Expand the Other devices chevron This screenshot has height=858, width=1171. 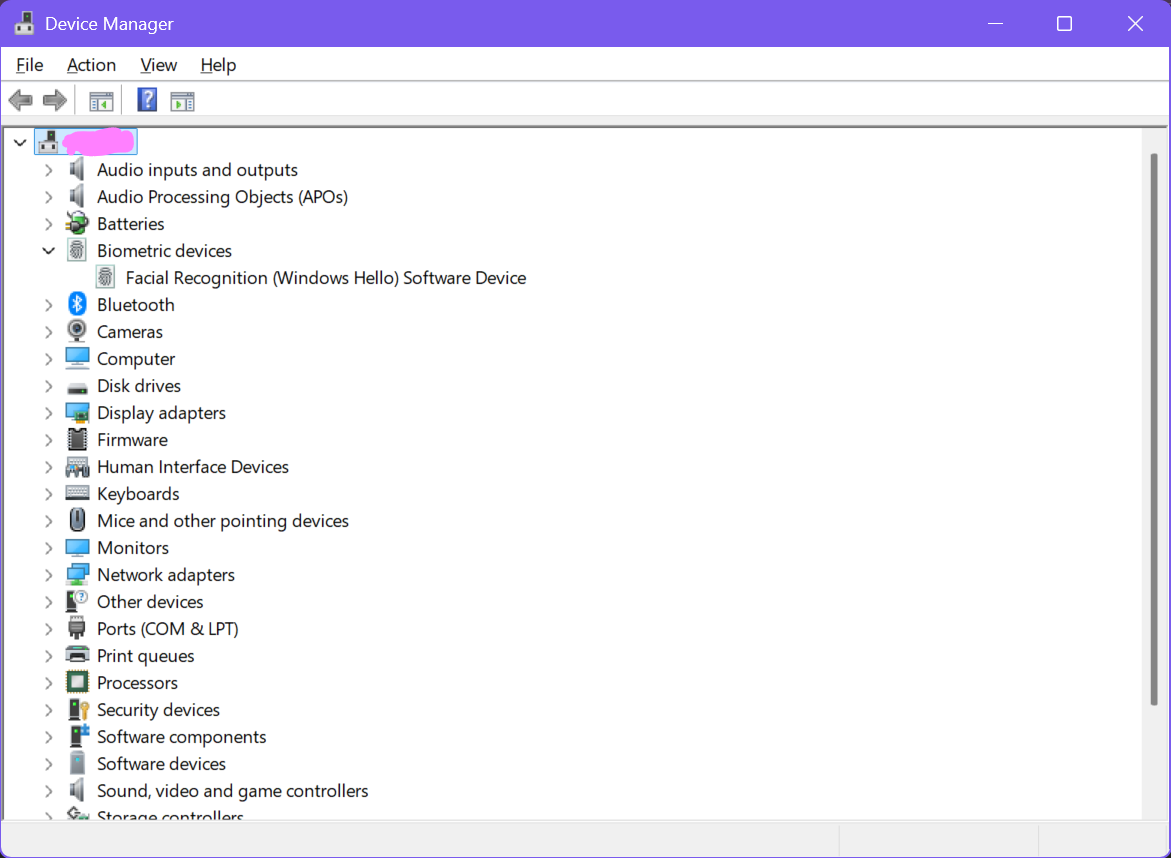[49, 602]
